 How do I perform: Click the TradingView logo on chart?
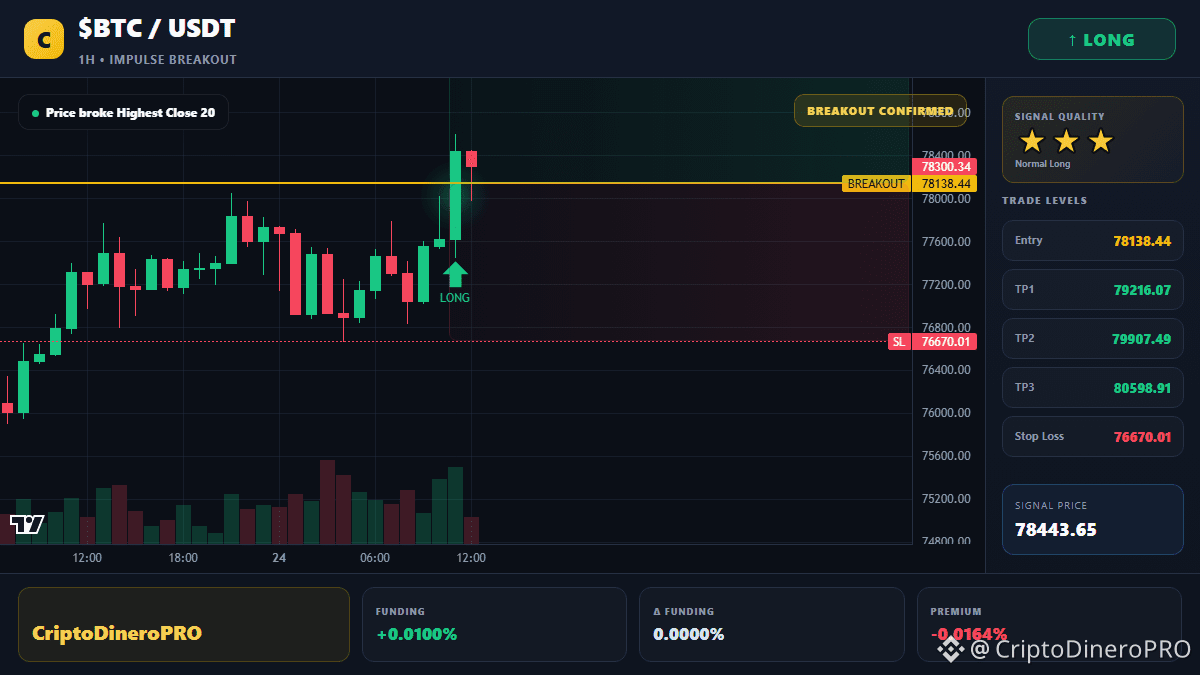[27, 524]
